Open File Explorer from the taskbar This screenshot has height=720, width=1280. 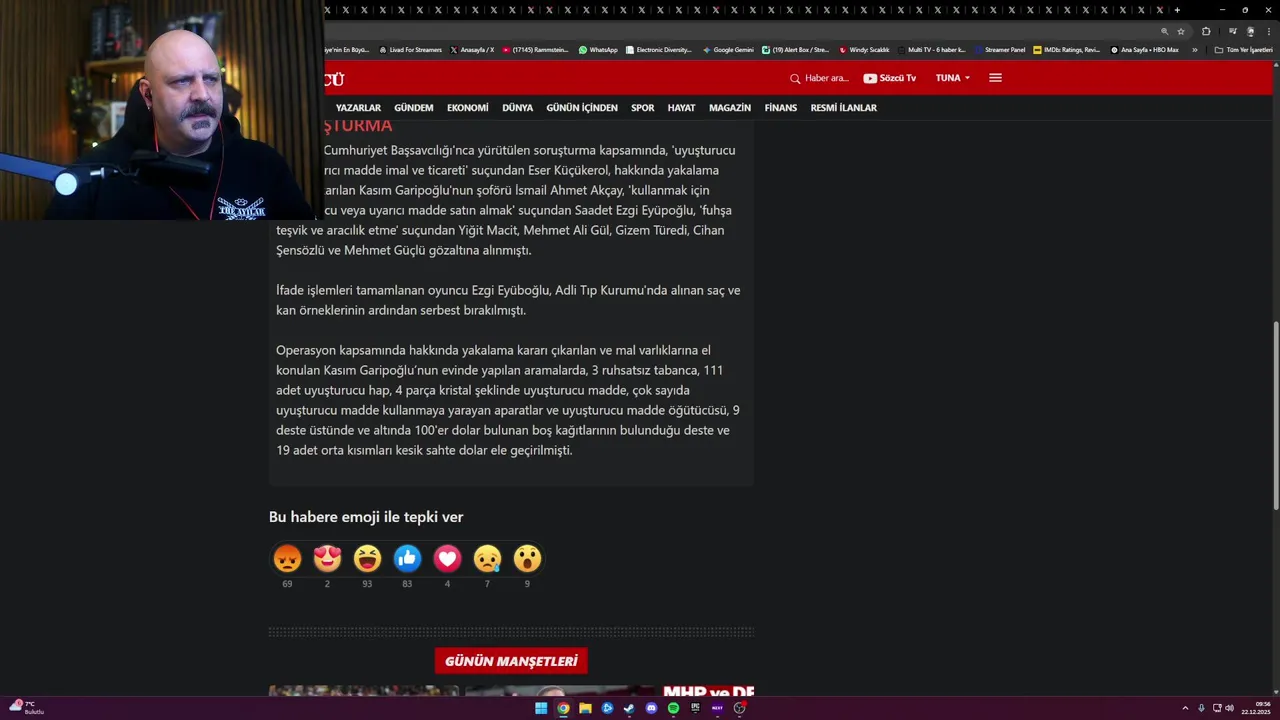pos(585,708)
